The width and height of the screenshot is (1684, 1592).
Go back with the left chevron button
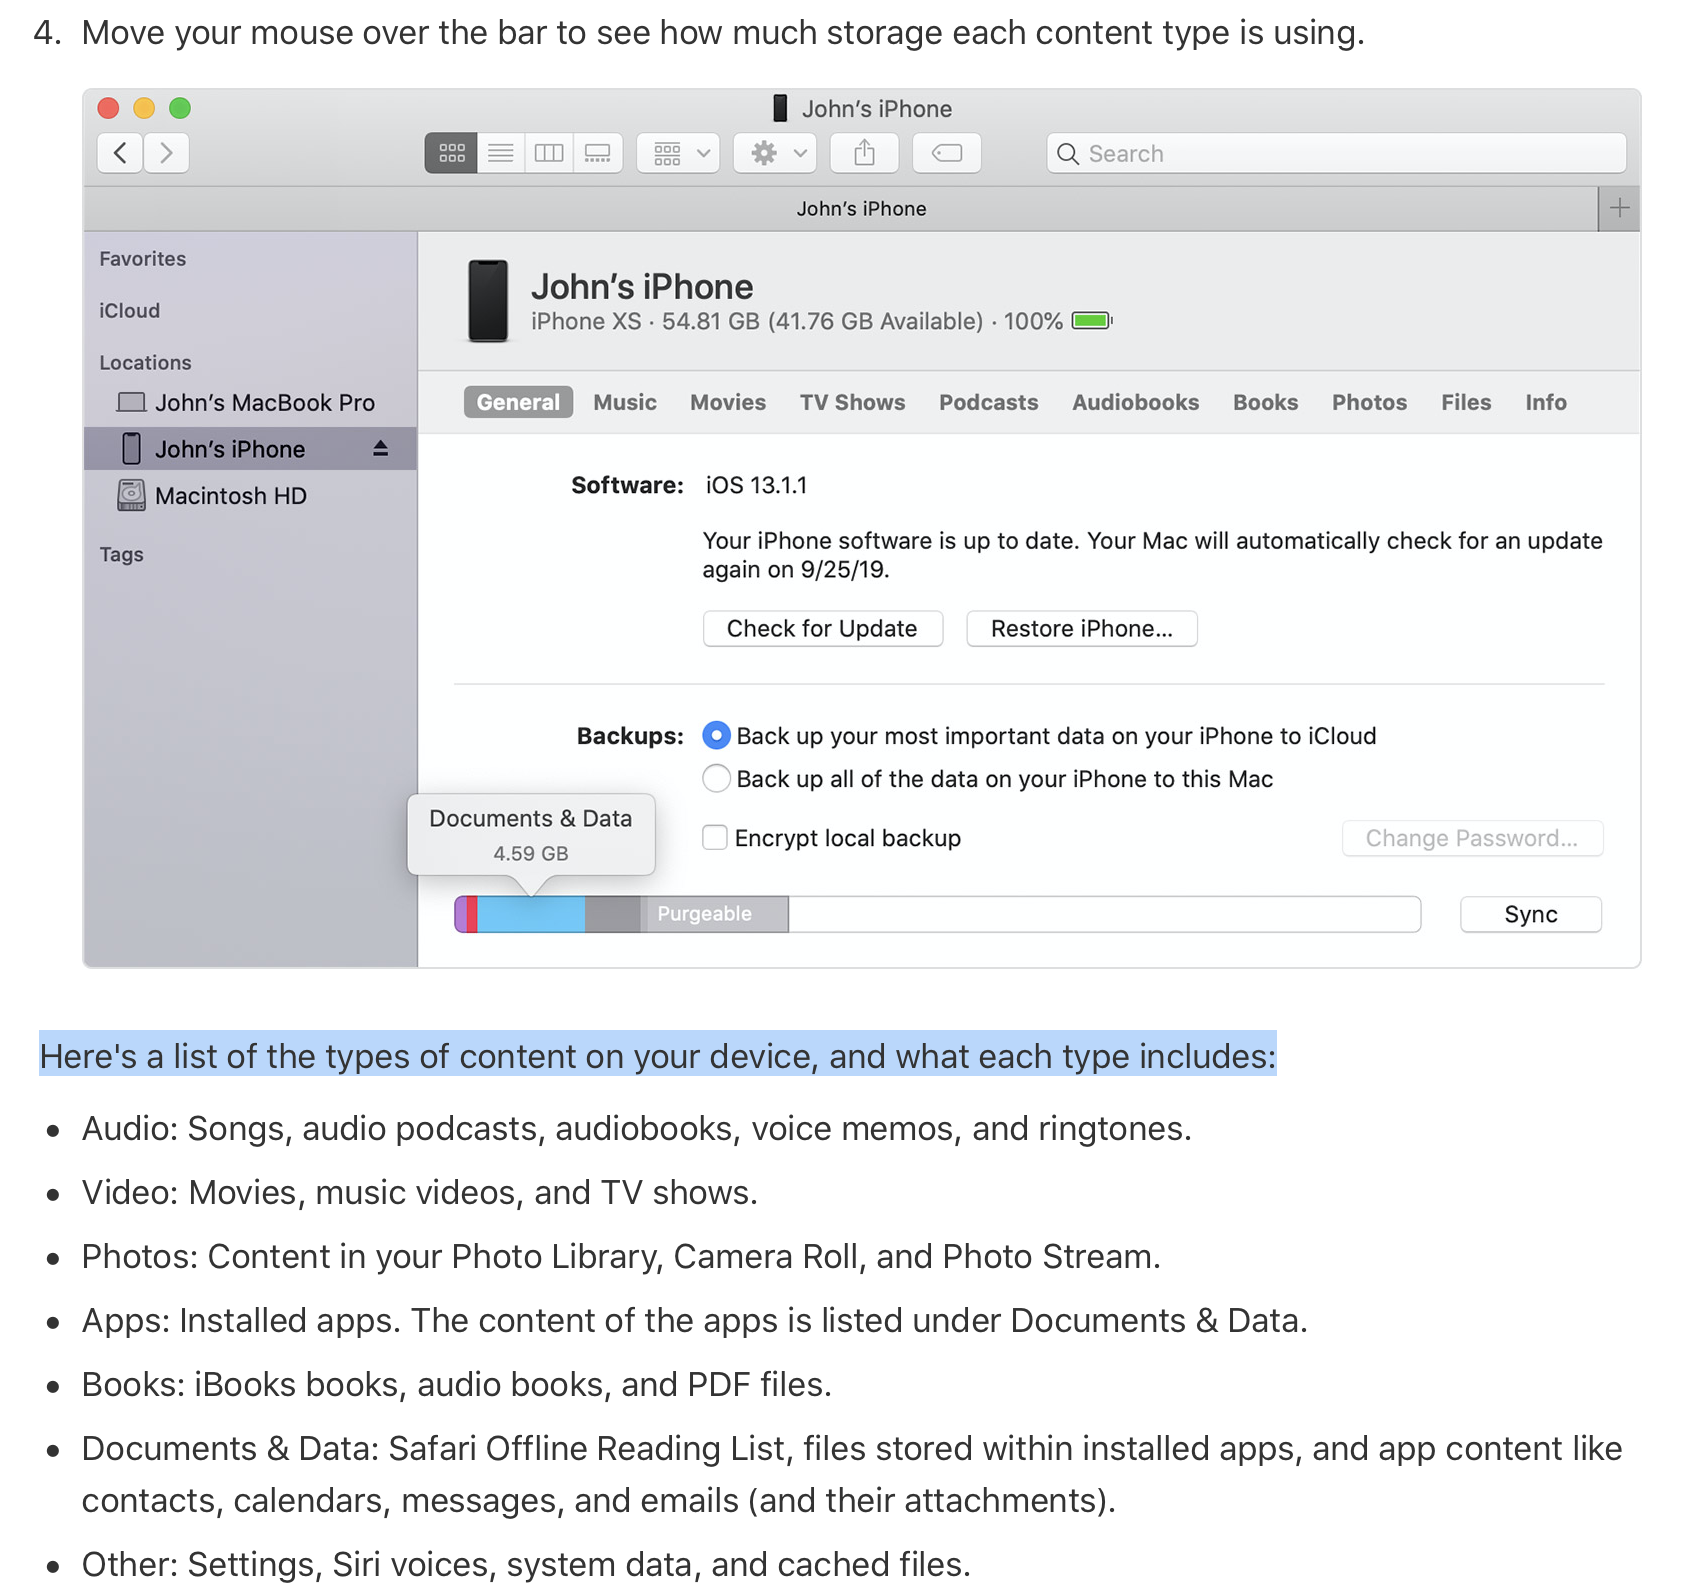coord(120,153)
